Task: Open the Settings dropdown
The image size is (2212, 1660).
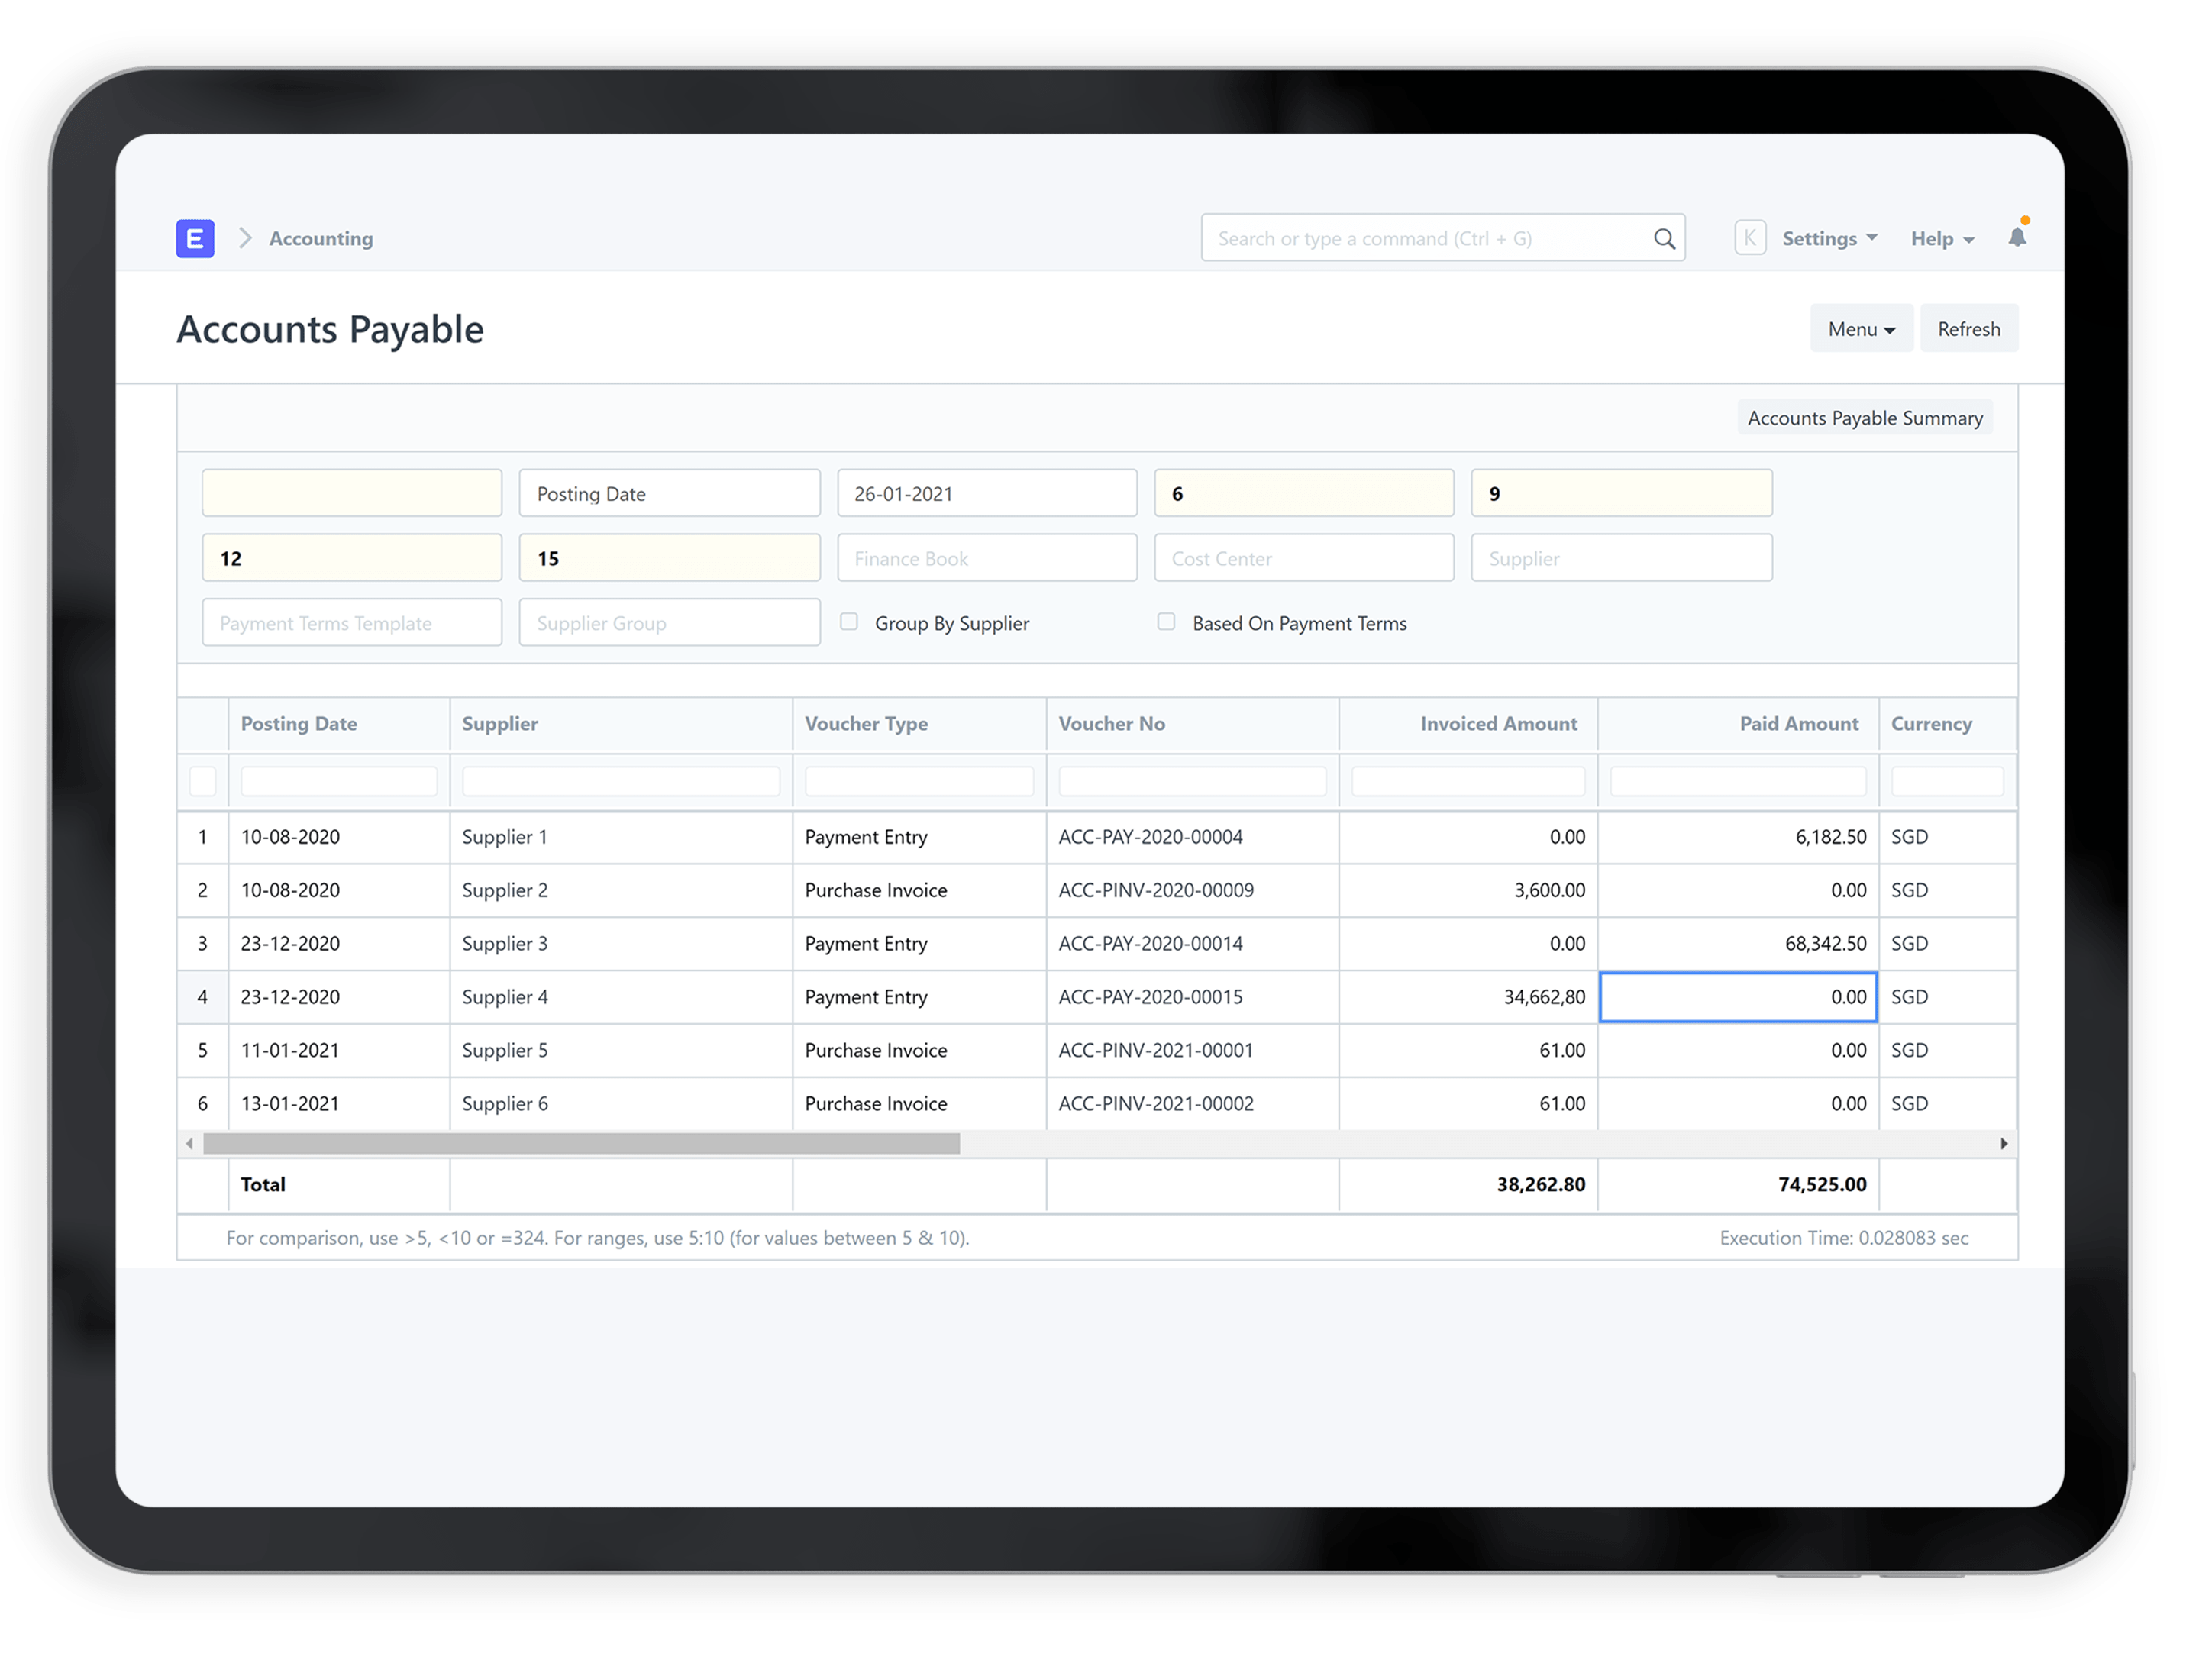Action: [x=1829, y=238]
